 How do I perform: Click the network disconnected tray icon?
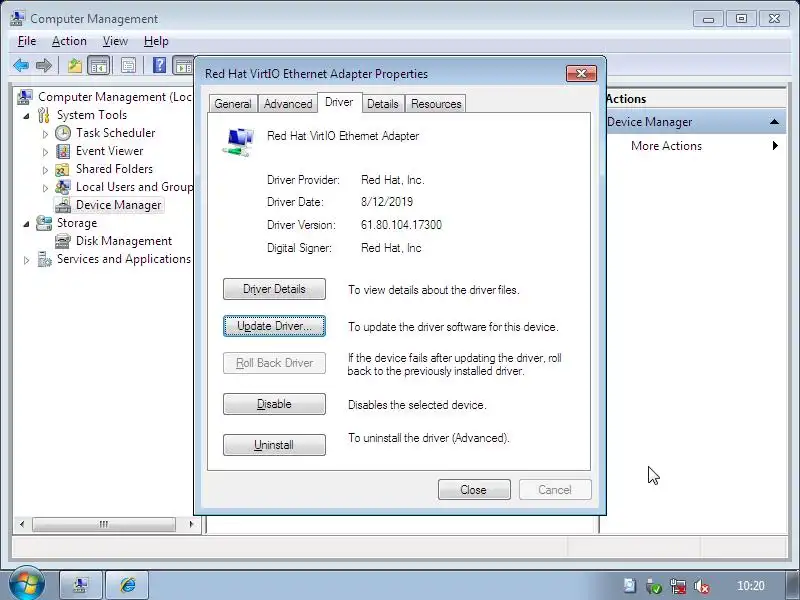pos(678,586)
